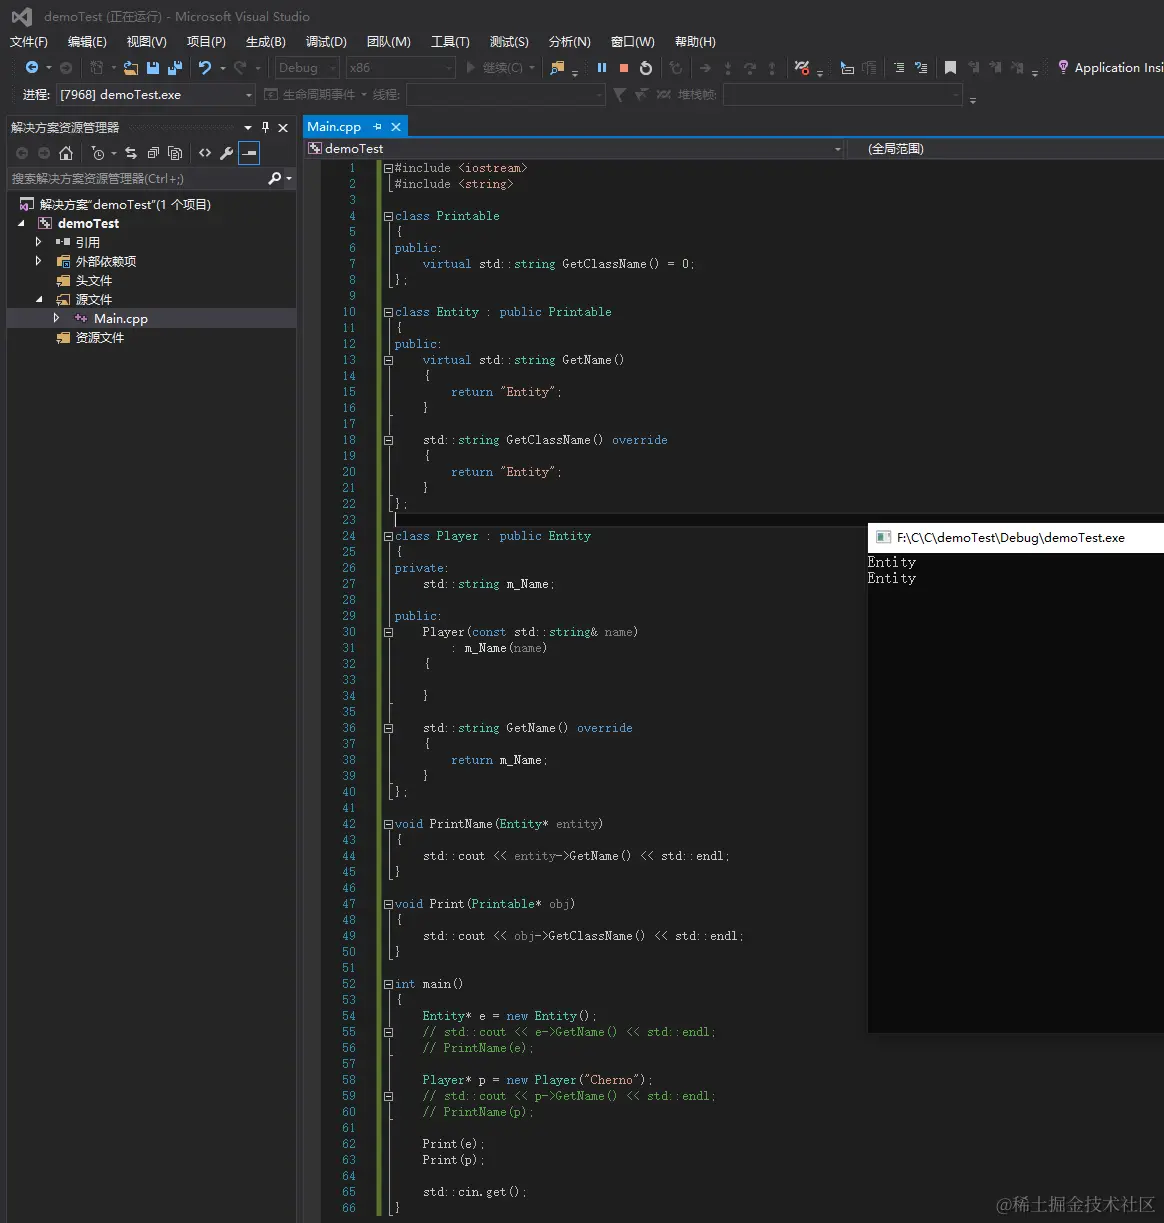Click View Code icon in Solution Explorer
The height and width of the screenshot is (1223, 1164).
tap(205, 153)
